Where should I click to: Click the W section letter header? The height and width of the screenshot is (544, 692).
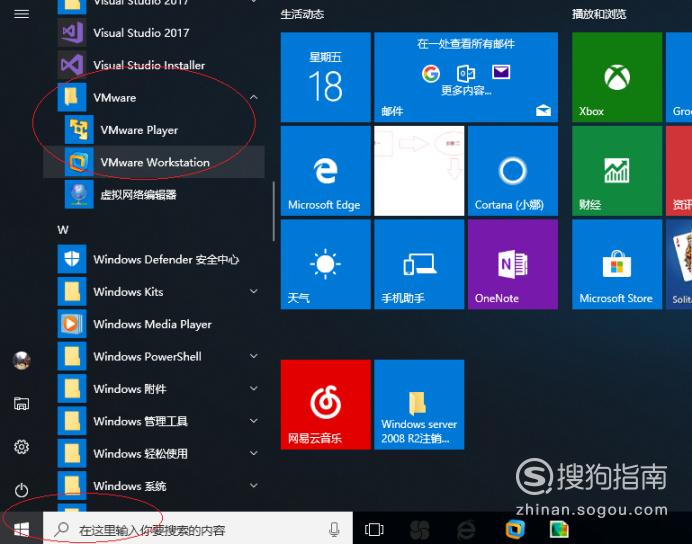63,230
